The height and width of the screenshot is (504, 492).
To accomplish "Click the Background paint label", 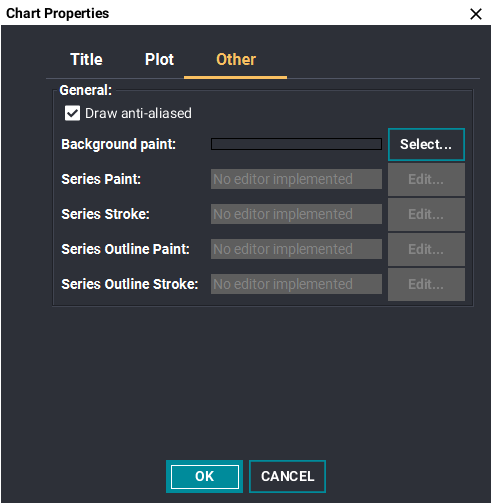I will 118,145.
